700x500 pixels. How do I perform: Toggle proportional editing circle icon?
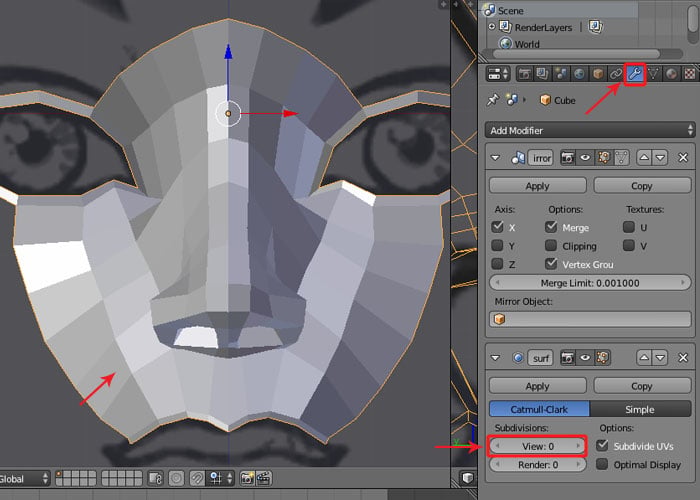[176, 479]
